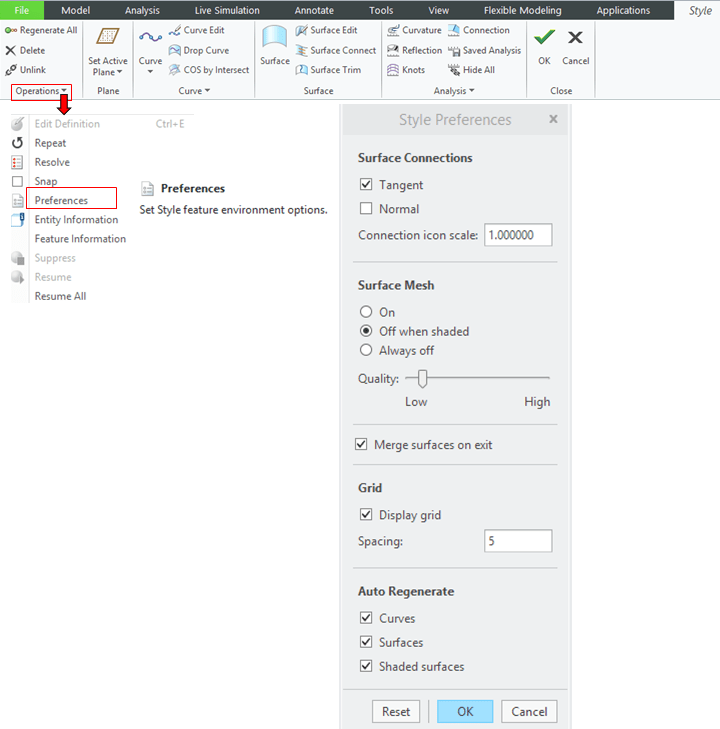
Task: Open the Curve Edit tool
Action: tap(176, 30)
